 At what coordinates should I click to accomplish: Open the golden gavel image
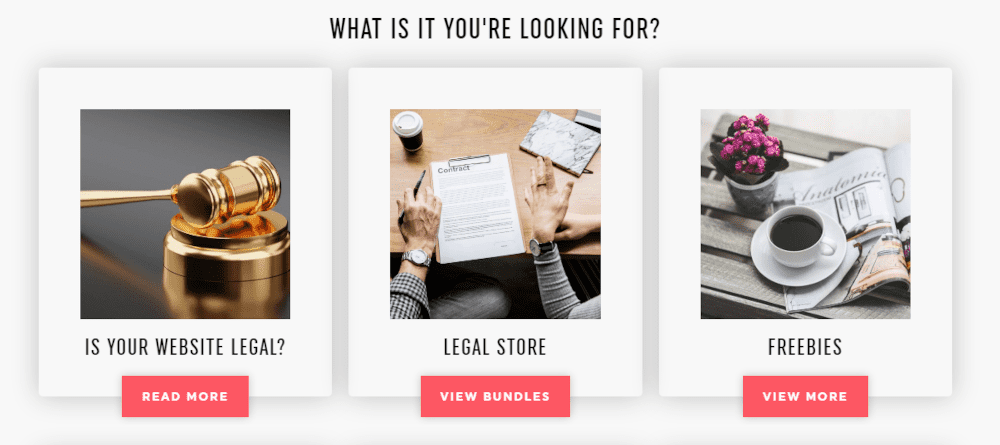tap(185, 214)
